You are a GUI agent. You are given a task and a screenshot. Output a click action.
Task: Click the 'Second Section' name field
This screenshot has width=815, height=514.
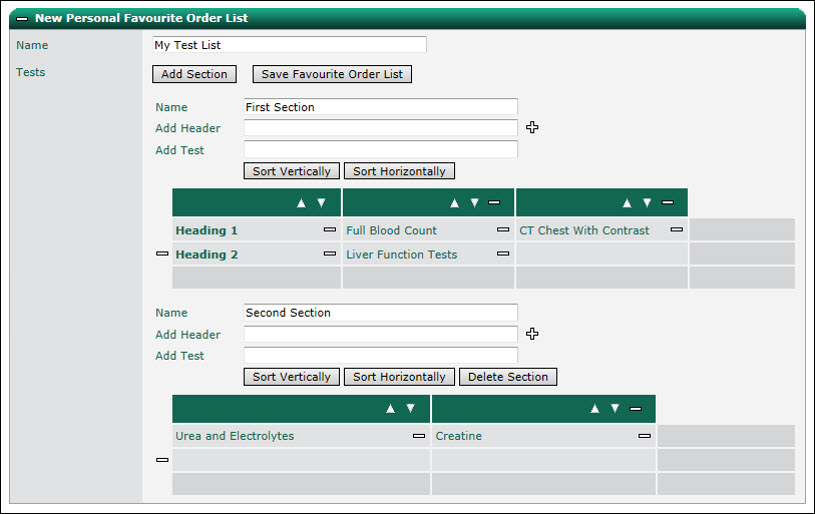click(380, 312)
